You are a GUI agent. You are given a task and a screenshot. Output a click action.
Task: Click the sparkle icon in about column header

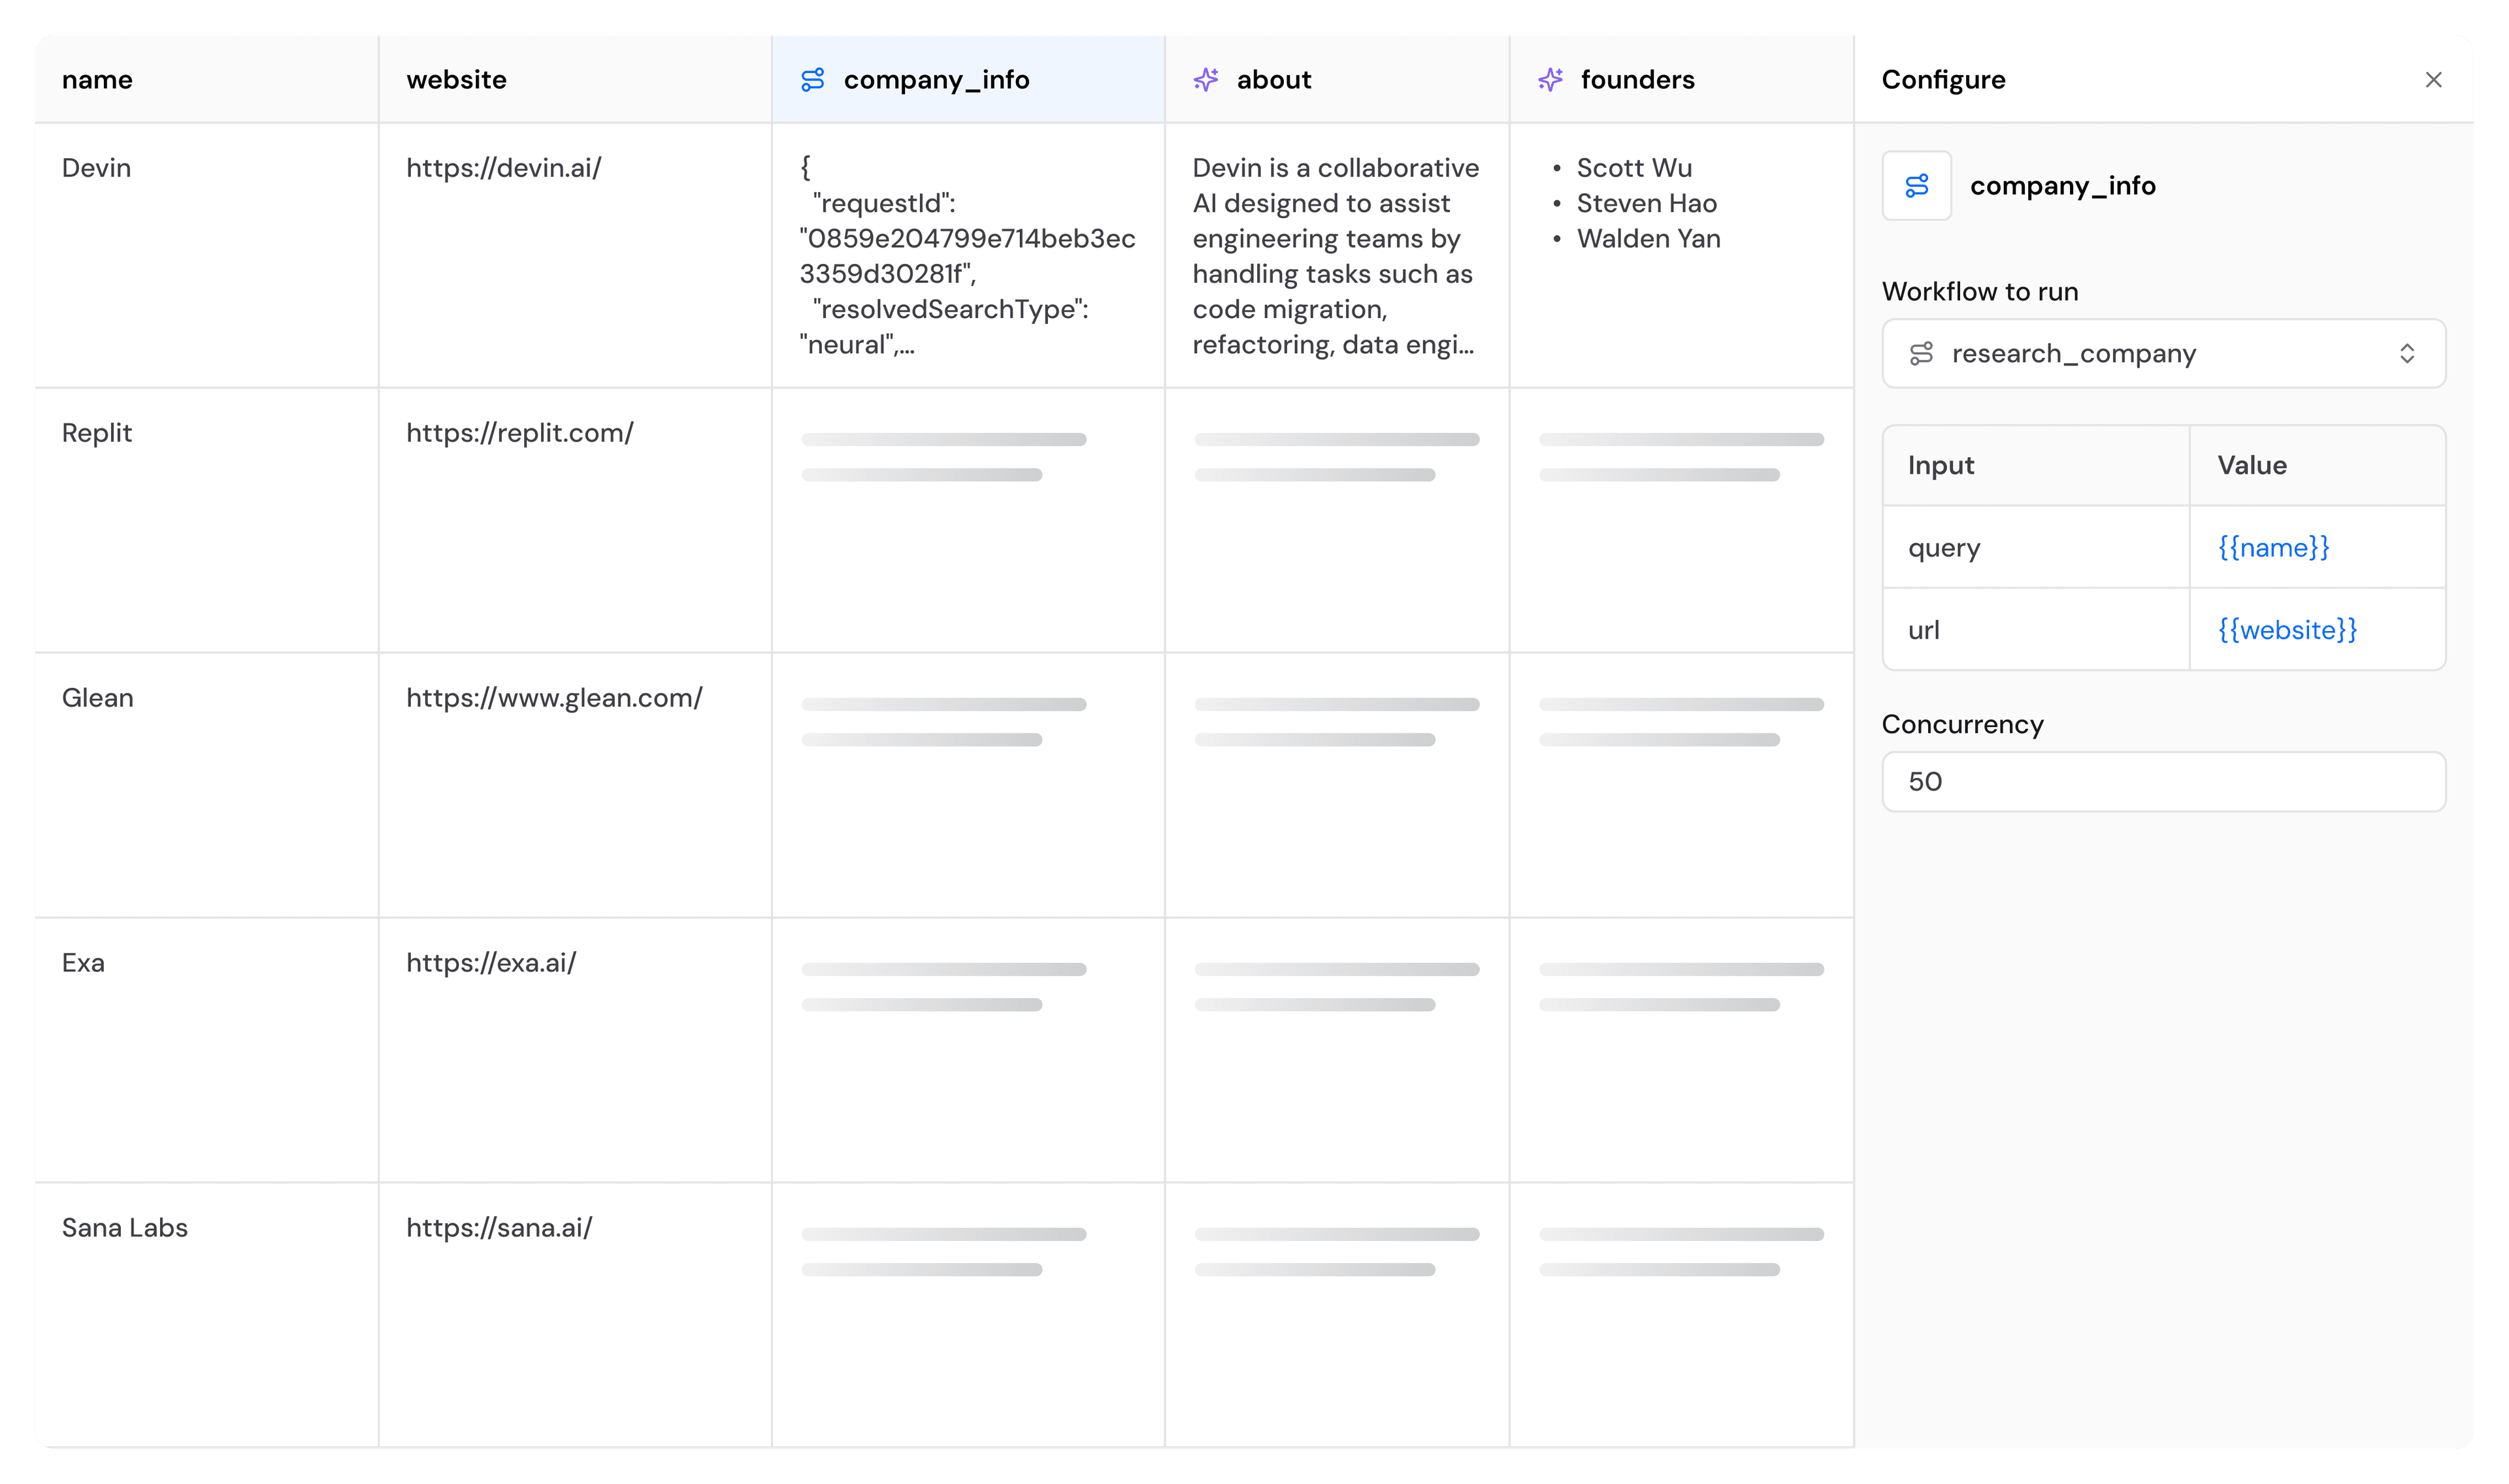1206,80
